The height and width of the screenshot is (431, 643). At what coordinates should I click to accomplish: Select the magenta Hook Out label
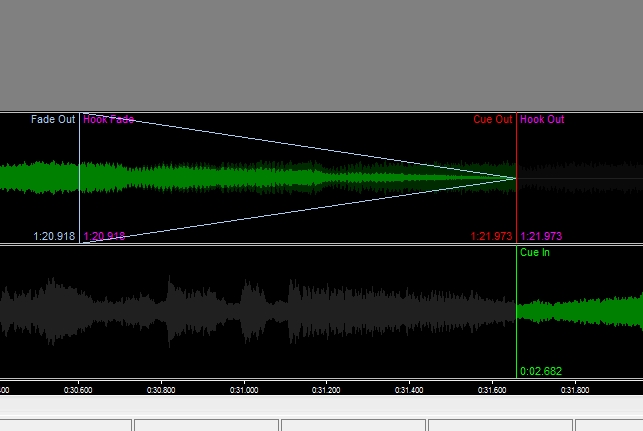click(542, 120)
